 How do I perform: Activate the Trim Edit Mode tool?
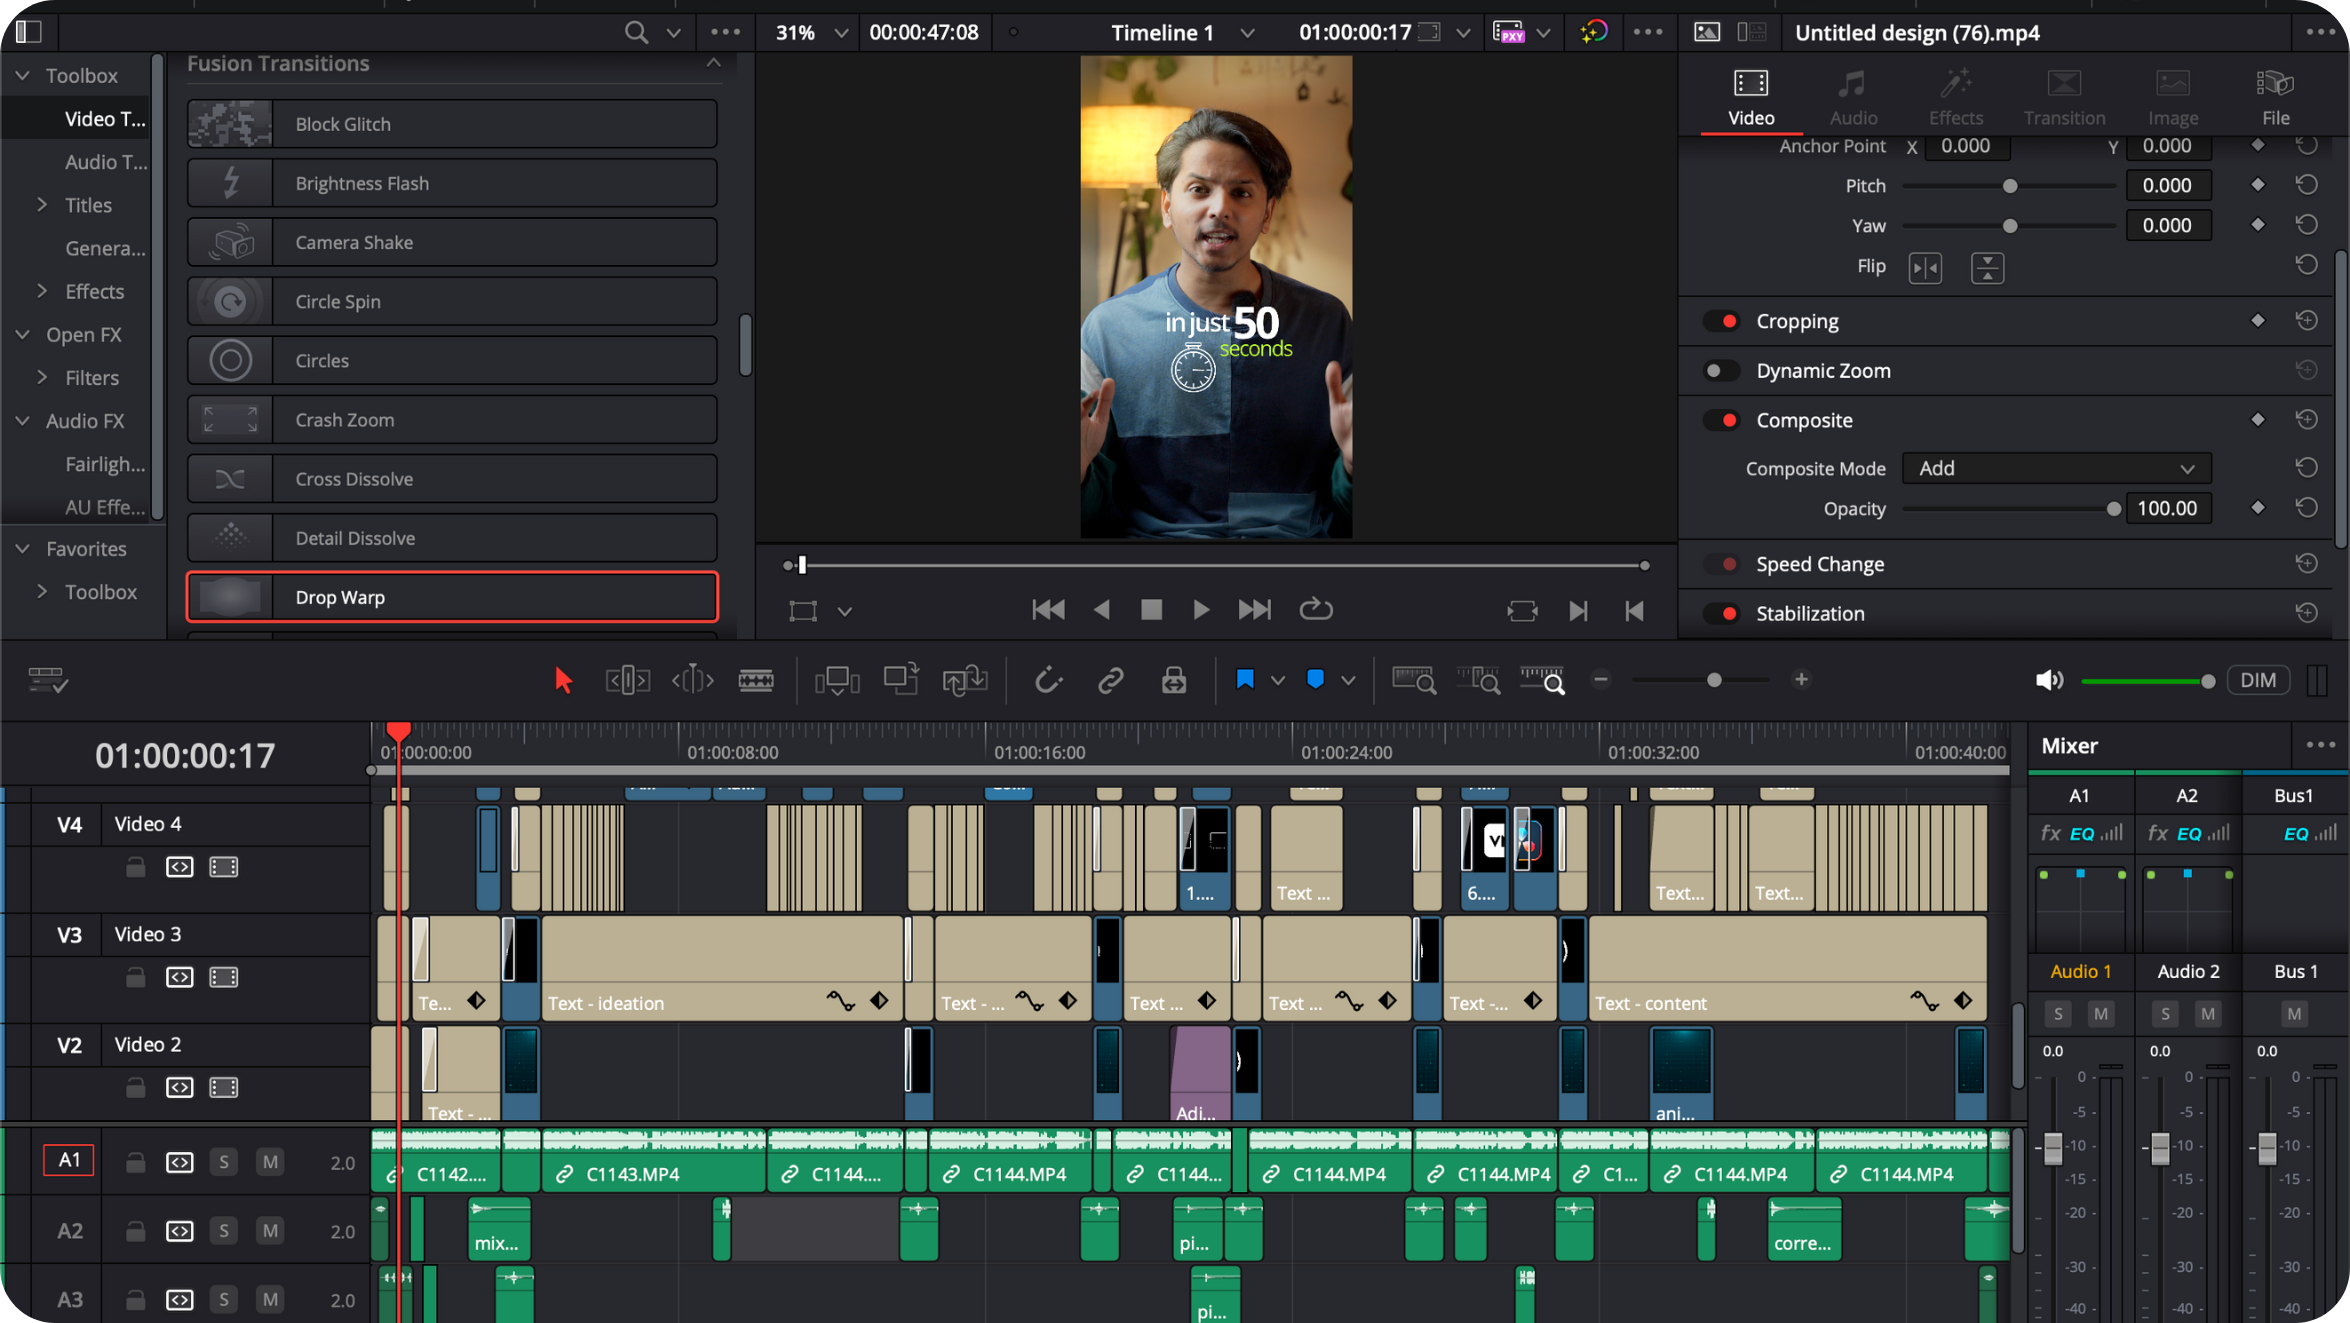click(x=628, y=681)
